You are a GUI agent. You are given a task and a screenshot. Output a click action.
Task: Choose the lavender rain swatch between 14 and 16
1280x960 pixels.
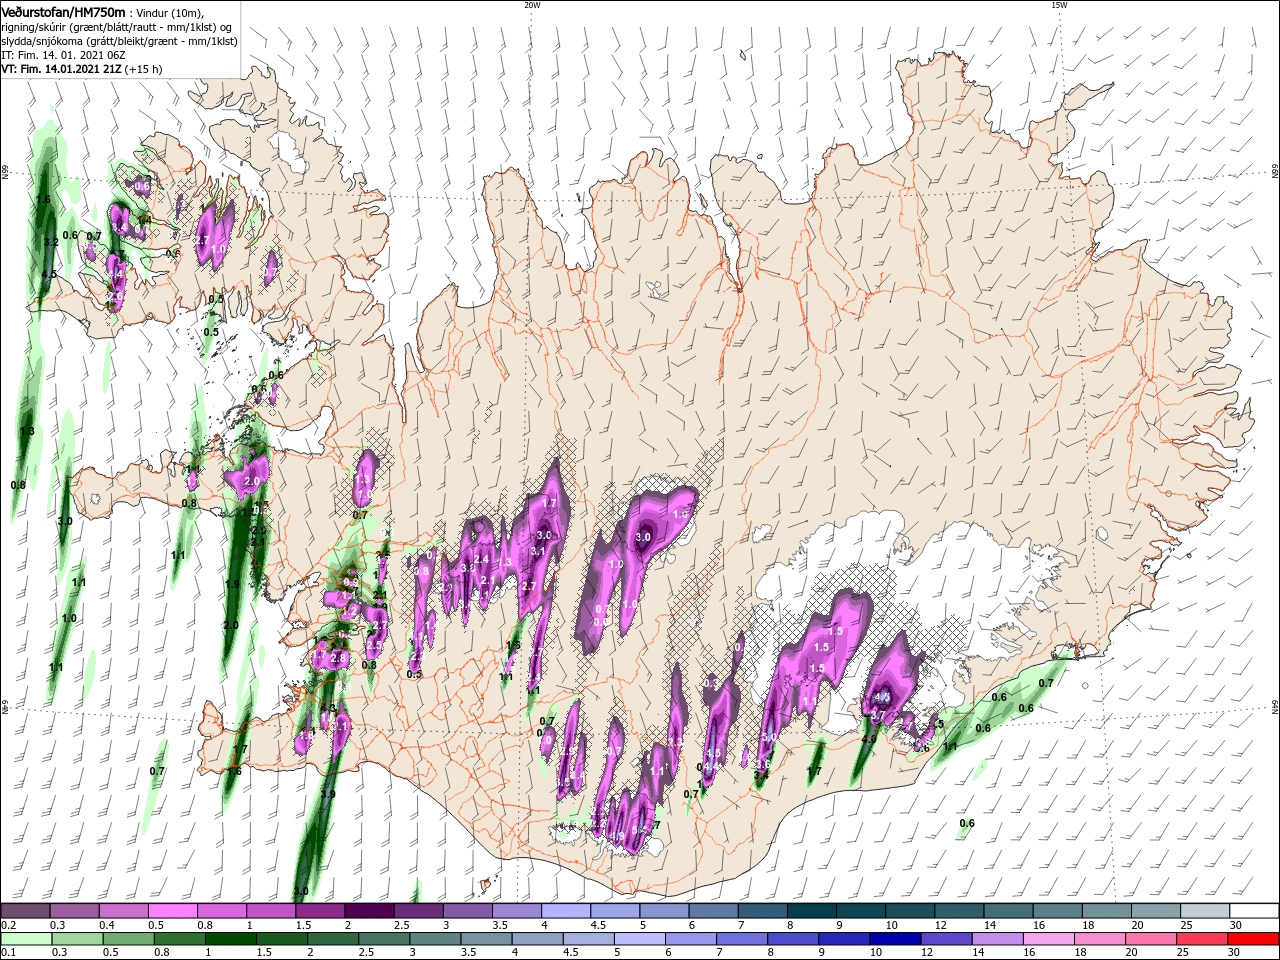coord(996,939)
